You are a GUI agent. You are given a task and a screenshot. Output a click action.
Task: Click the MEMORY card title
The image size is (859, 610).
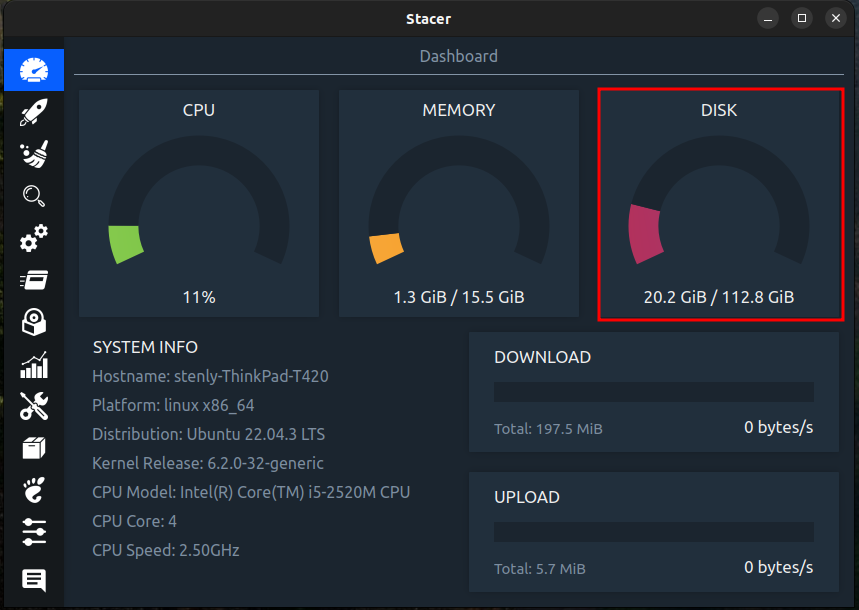tap(459, 110)
